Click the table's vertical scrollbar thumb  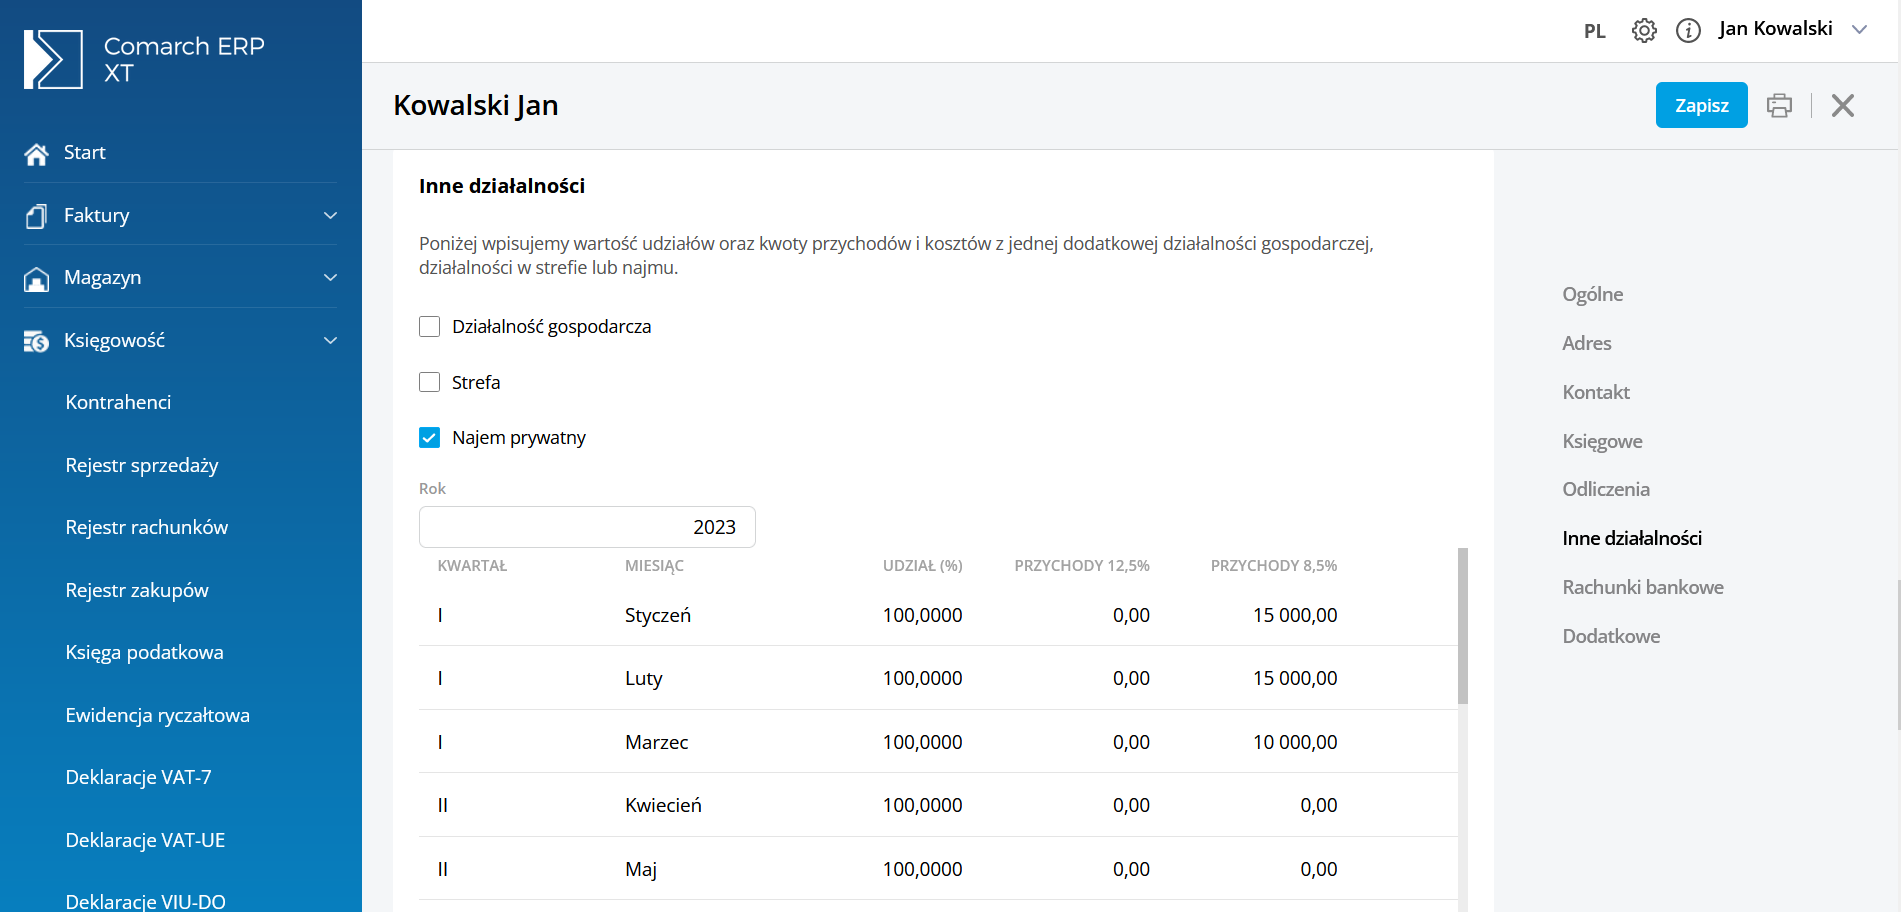pyautogui.click(x=1462, y=626)
